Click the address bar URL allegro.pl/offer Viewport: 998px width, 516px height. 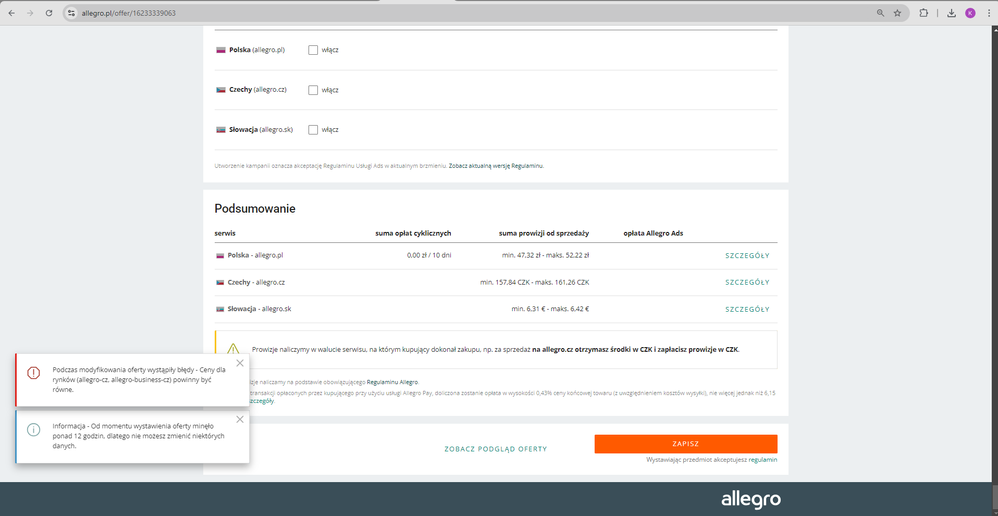[x=129, y=13]
